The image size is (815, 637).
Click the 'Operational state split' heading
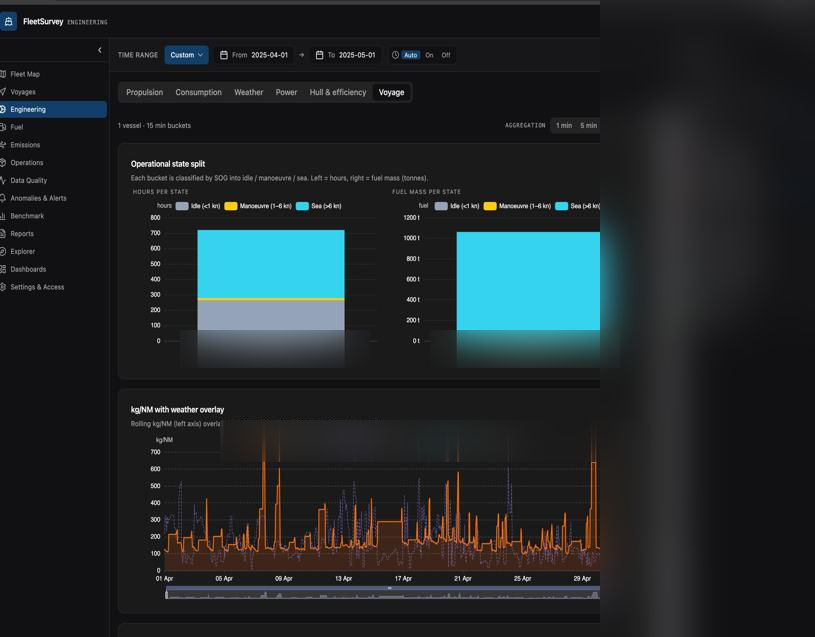(168, 164)
